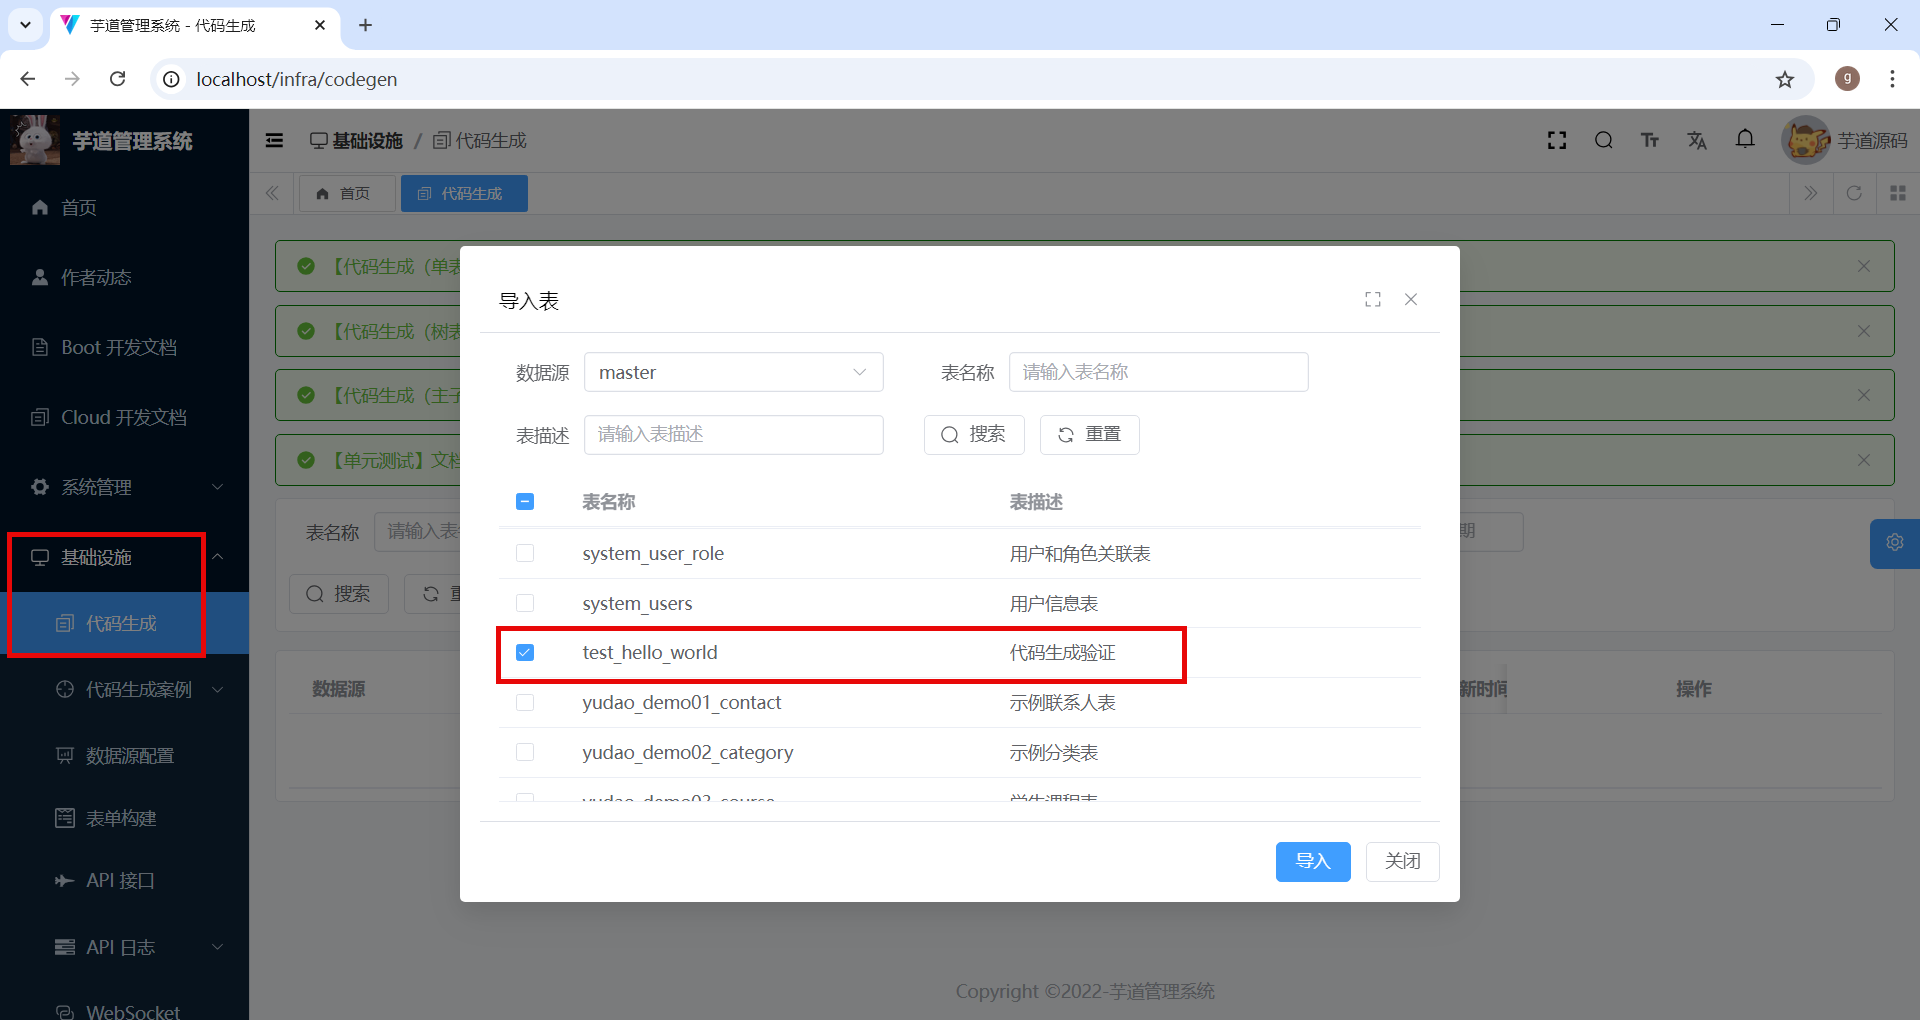This screenshot has height=1020, width=1920.
Task: Click the 关闭 button in the dialog
Action: click(1402, 861)
